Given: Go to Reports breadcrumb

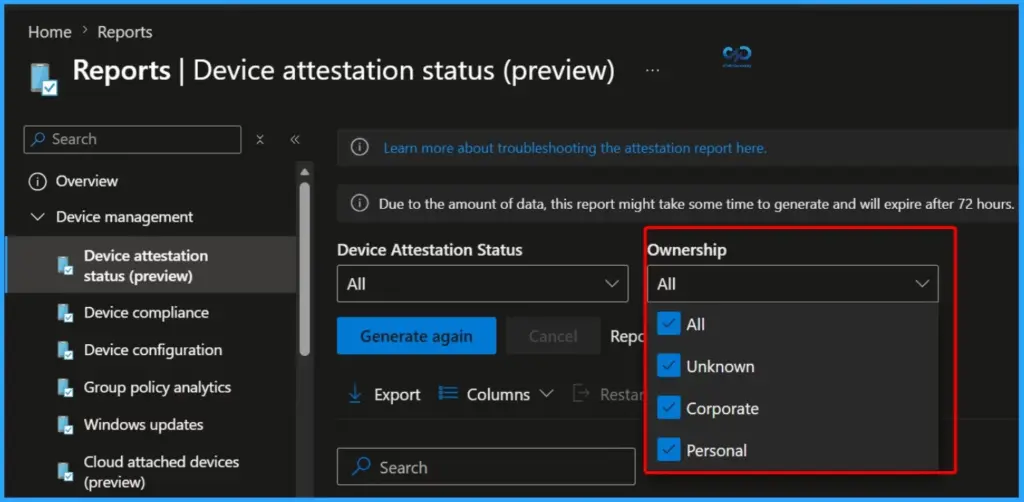Looking at the screenshot, I should tap(125, 32).
